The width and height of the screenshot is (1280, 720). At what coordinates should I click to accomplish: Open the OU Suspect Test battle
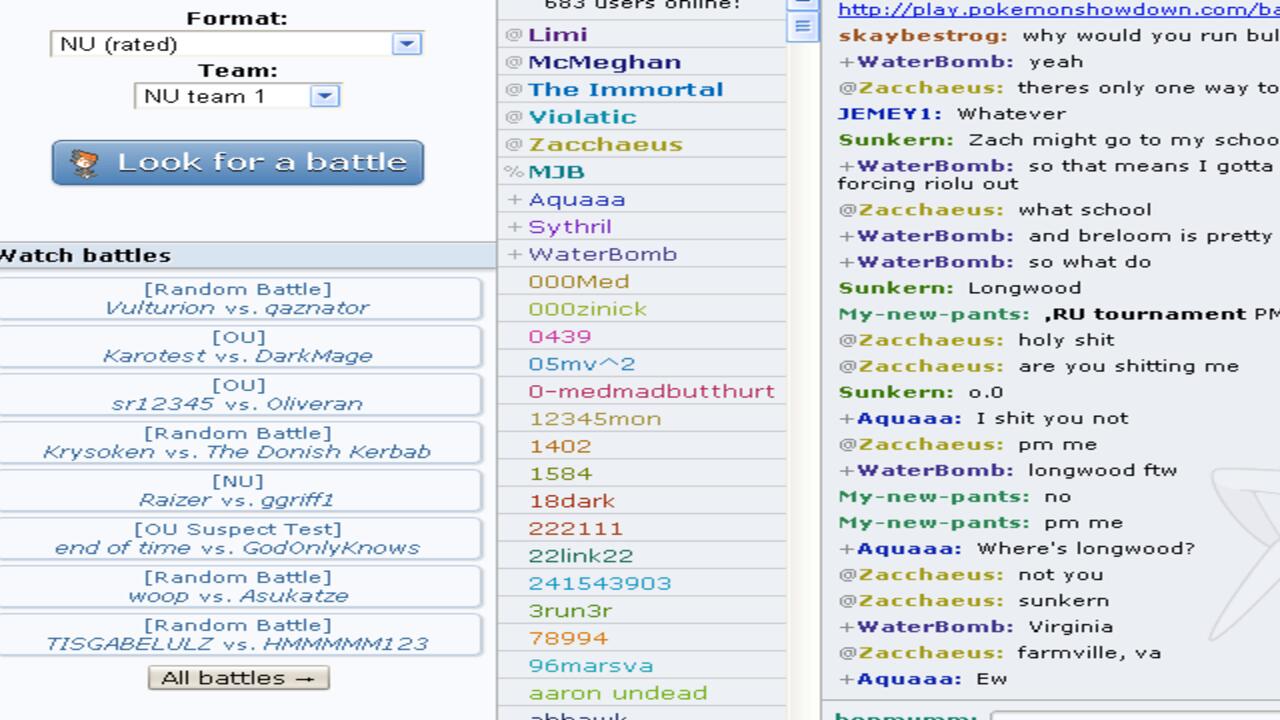[238, 539]
